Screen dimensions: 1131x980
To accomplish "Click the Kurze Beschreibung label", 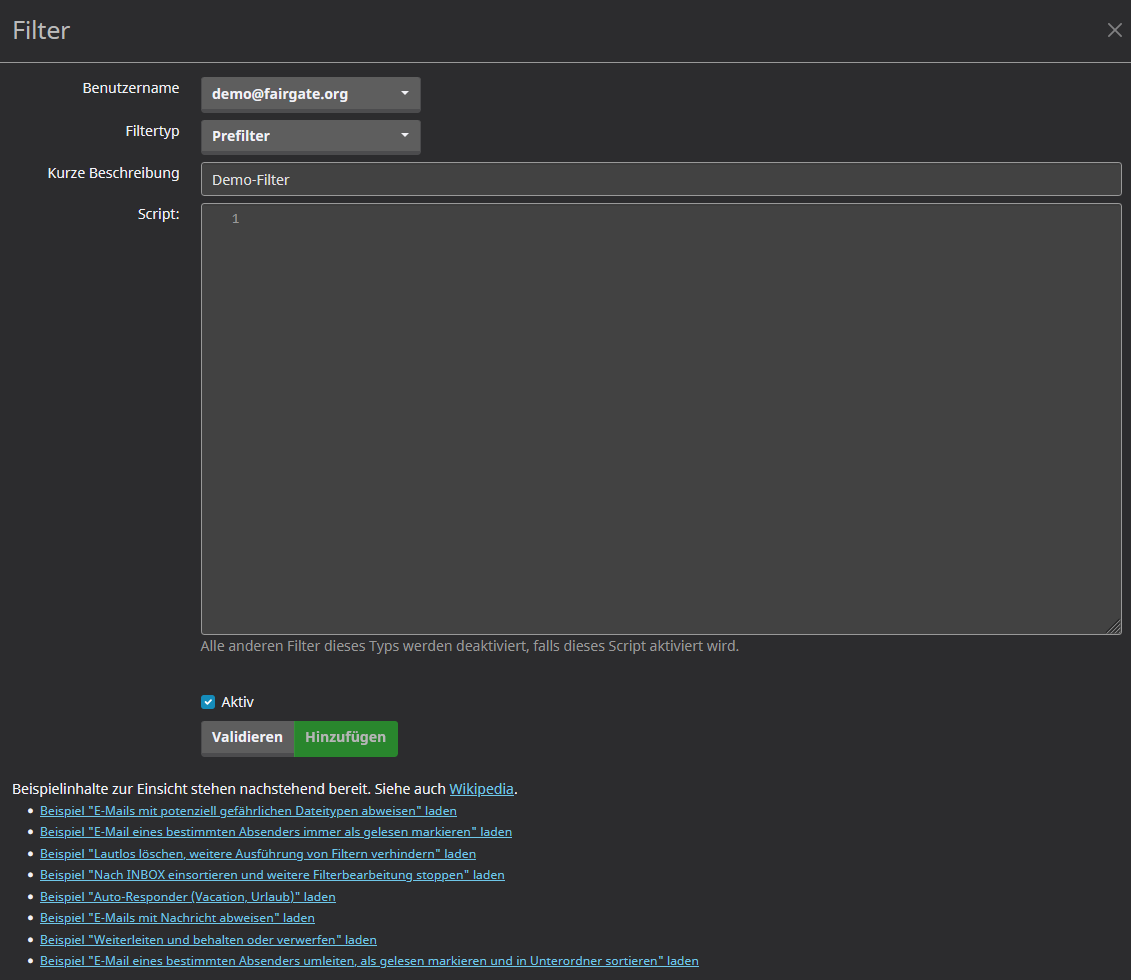I will [x=113, y=173].
